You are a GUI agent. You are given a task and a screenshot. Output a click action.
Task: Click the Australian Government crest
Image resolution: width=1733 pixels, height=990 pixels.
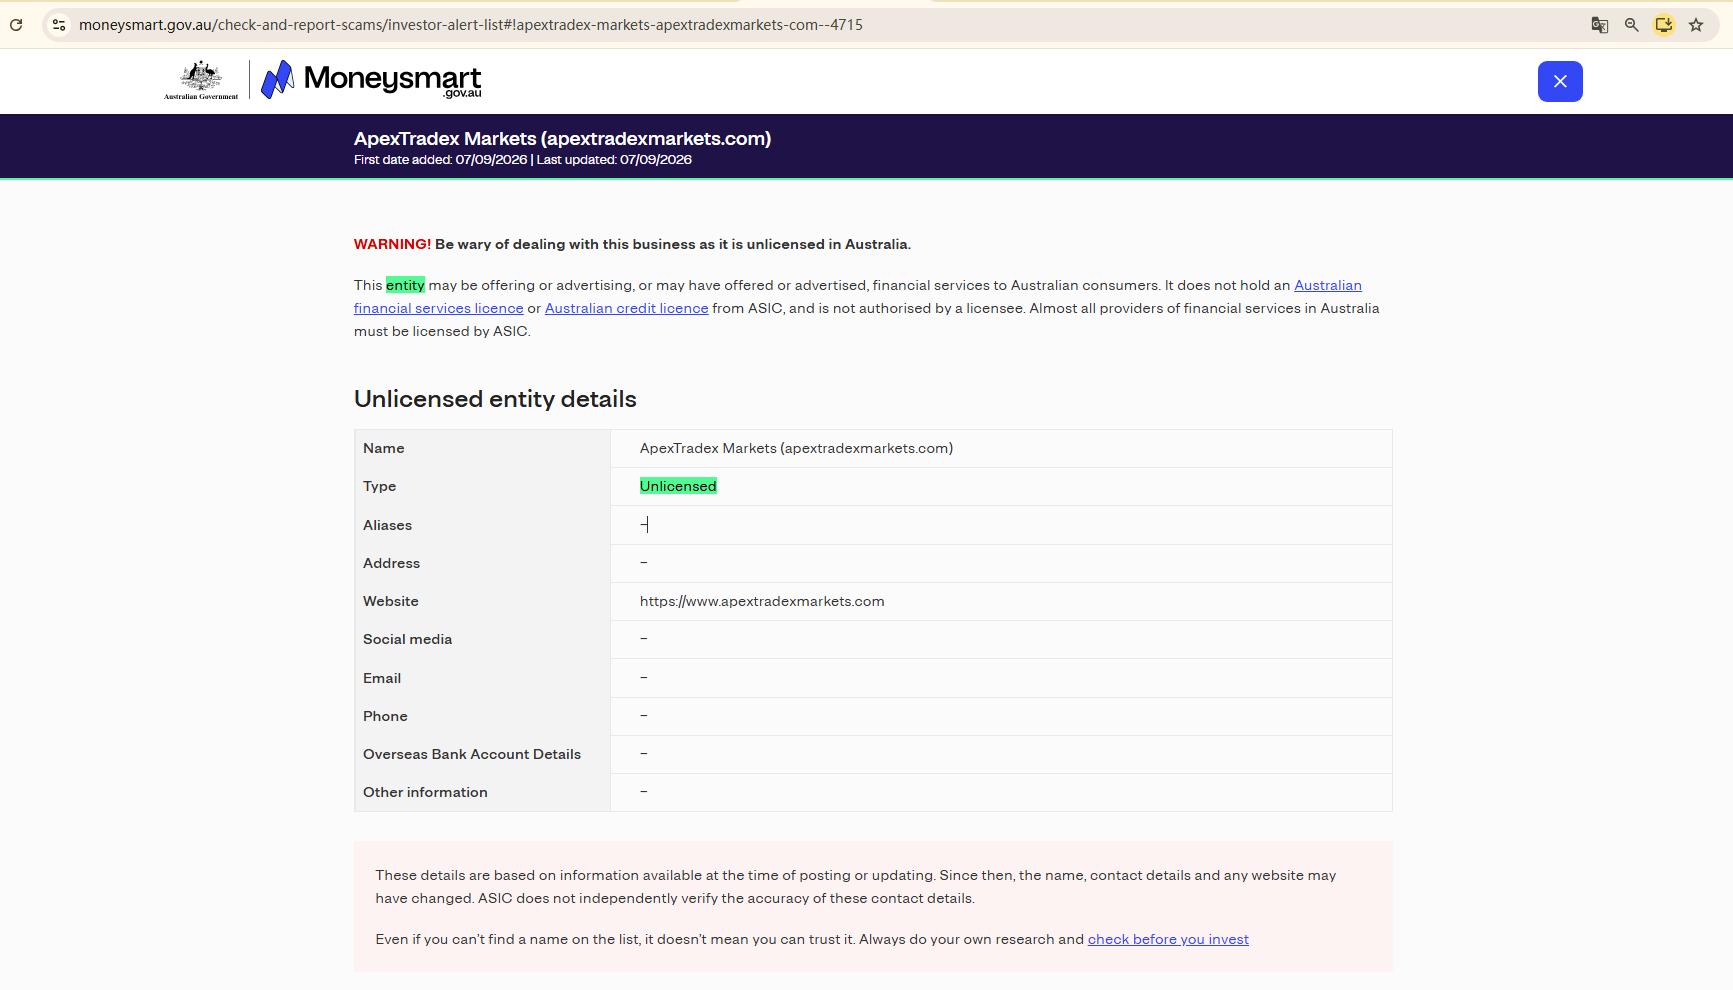(201, 80)
